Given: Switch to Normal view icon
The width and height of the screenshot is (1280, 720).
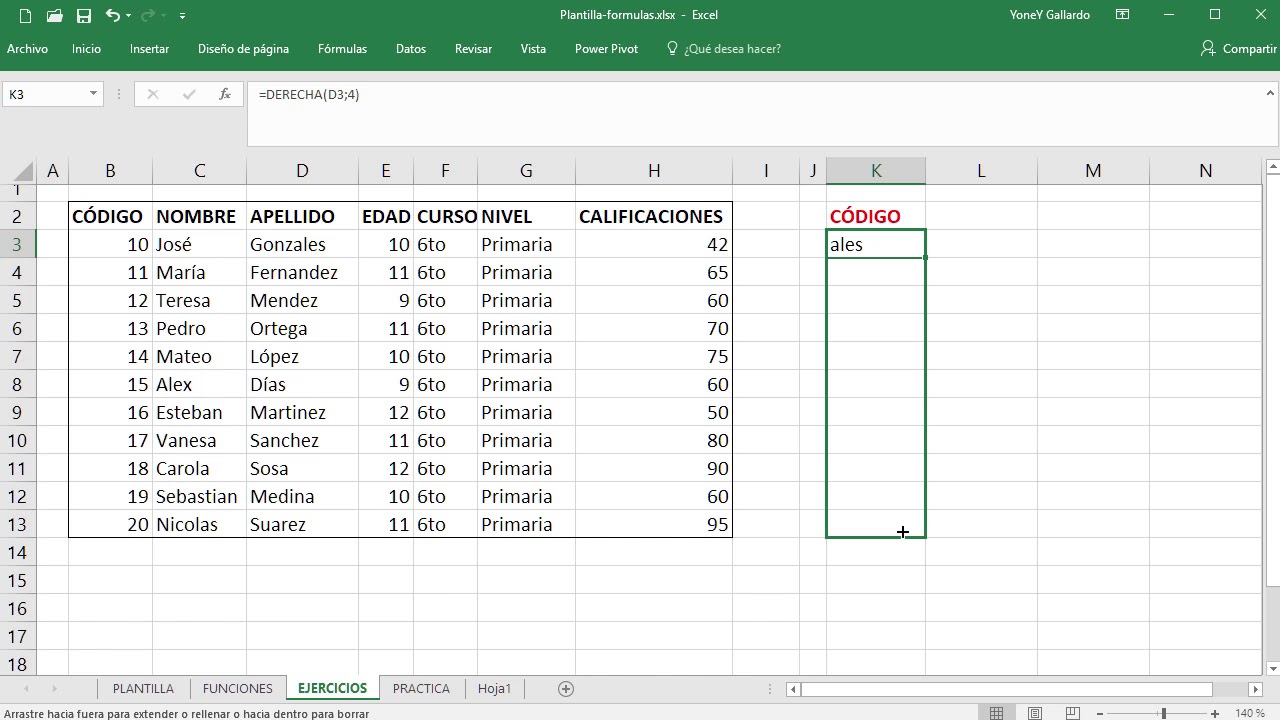Looking at the screenshot, I should 996,713.
